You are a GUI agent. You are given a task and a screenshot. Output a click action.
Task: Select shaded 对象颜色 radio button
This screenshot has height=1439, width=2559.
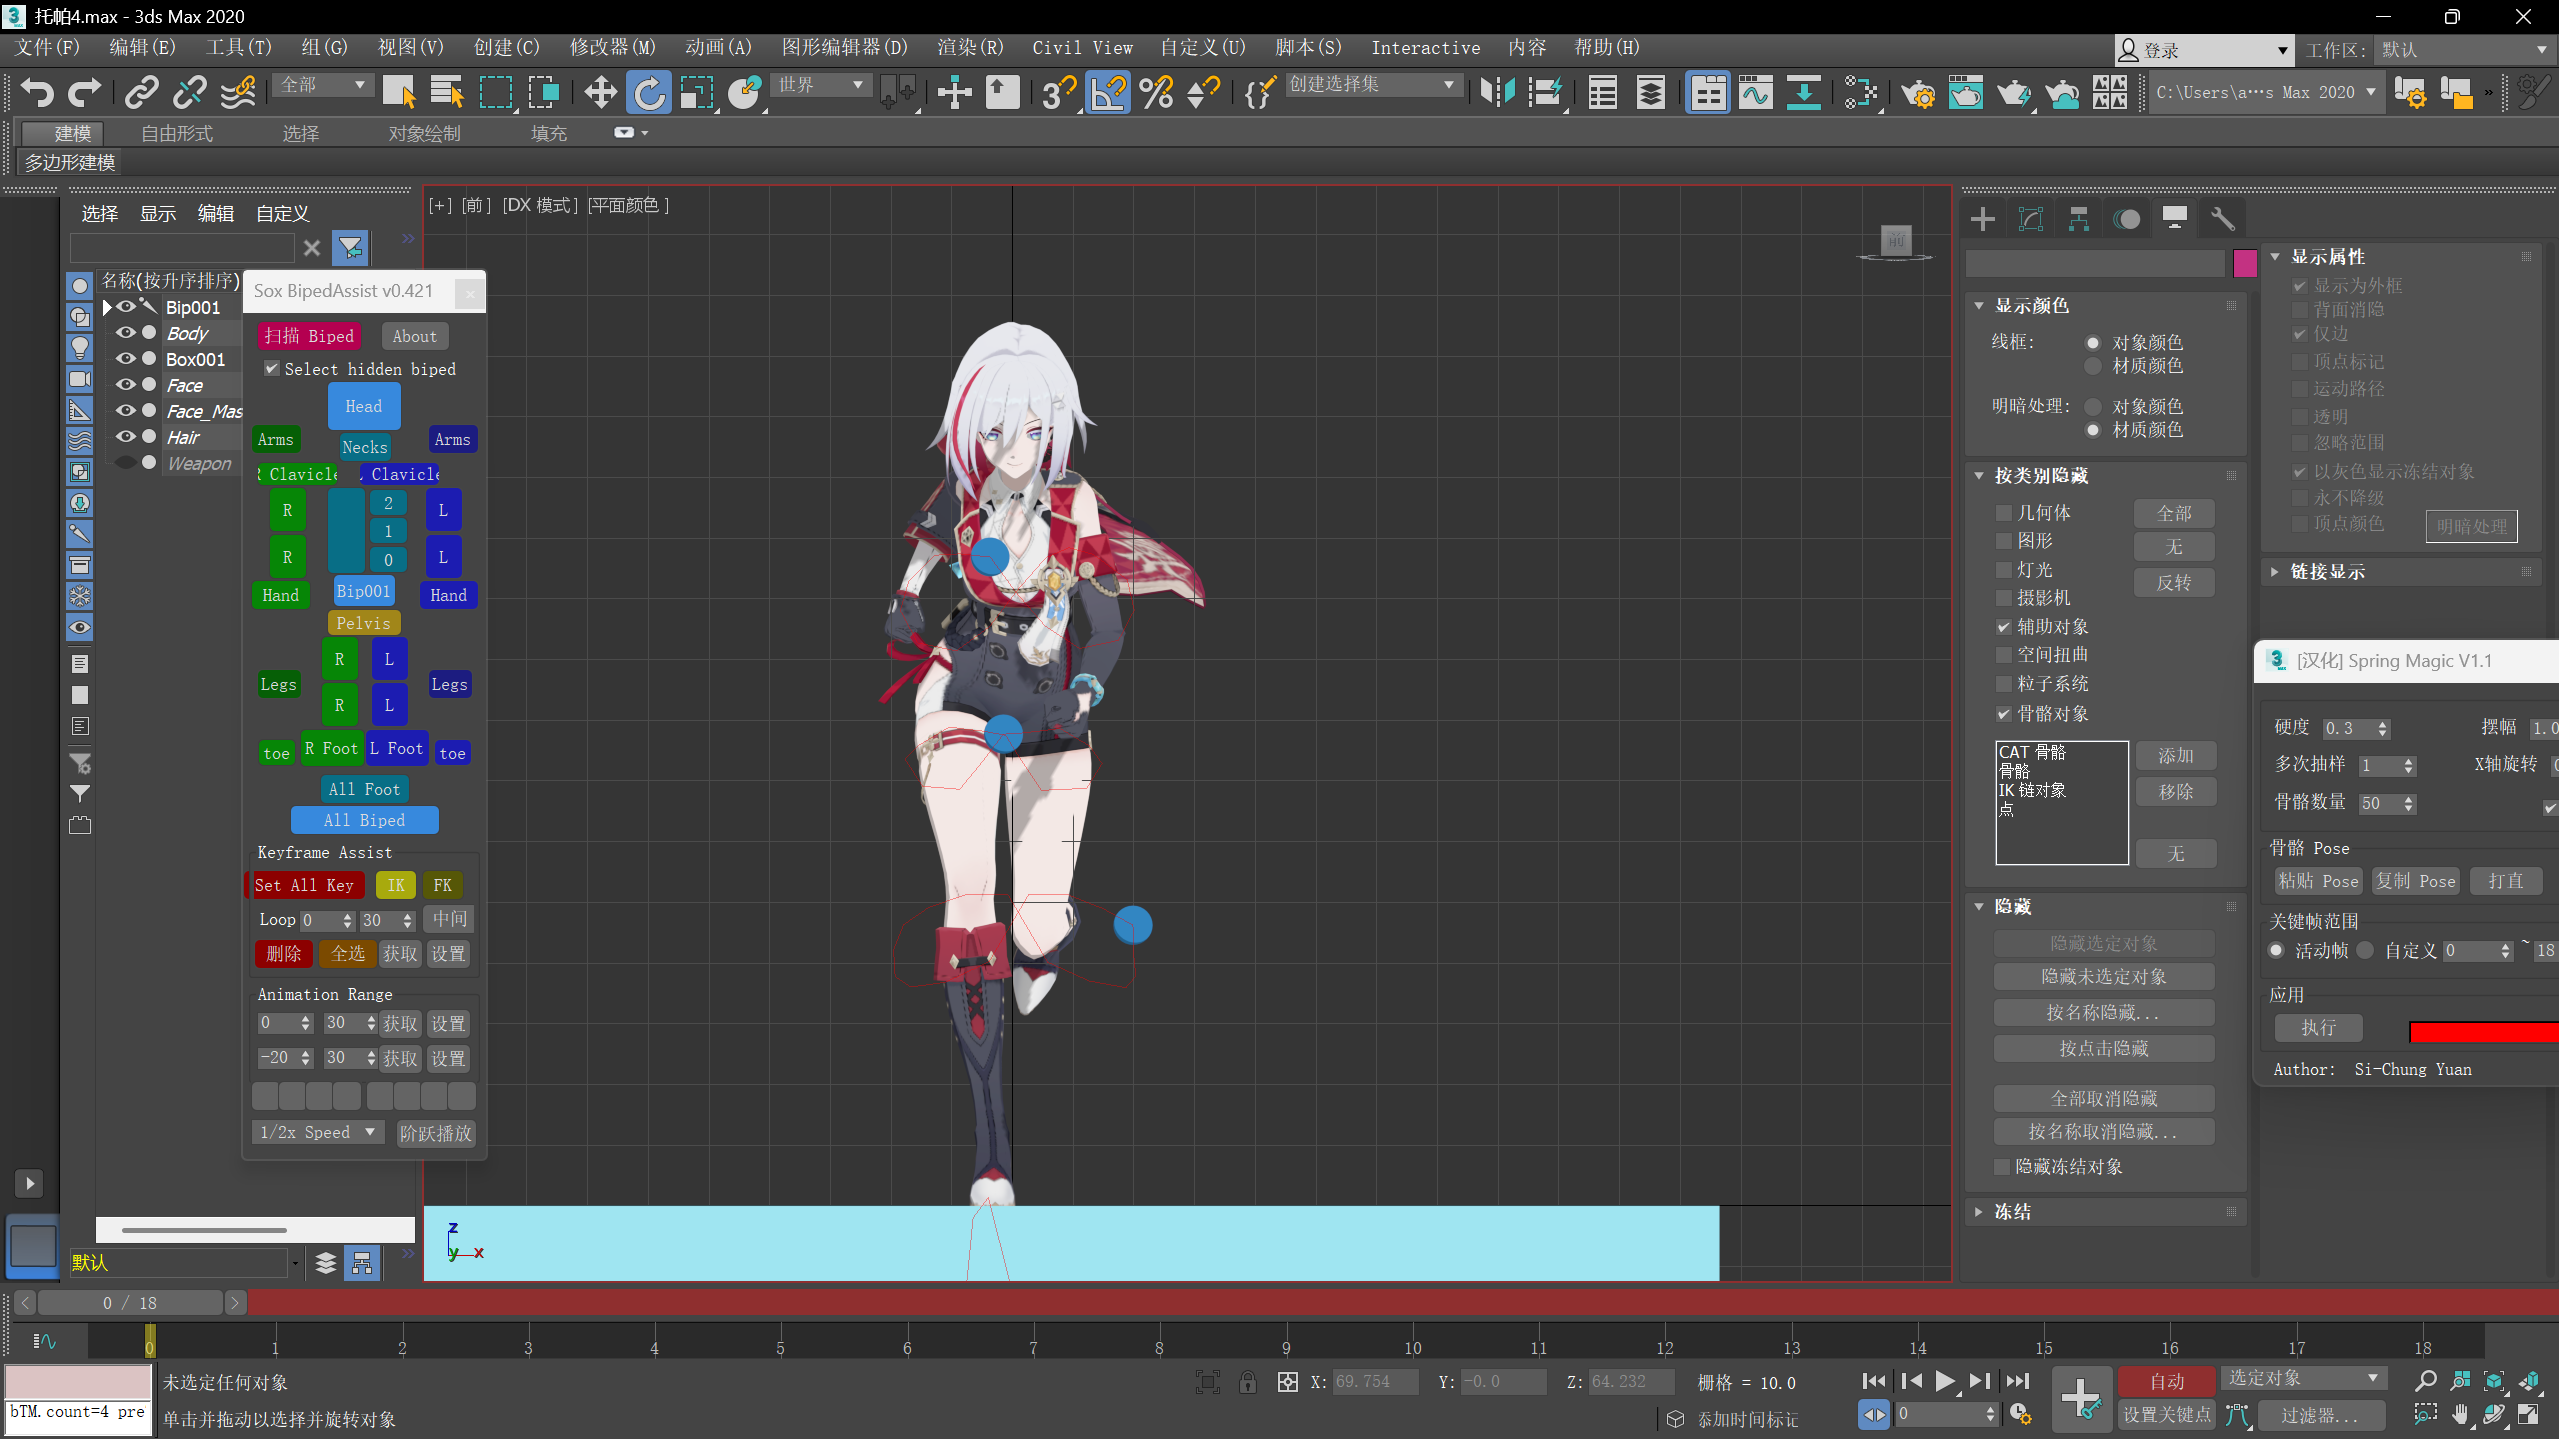[x=2092, y=407]
